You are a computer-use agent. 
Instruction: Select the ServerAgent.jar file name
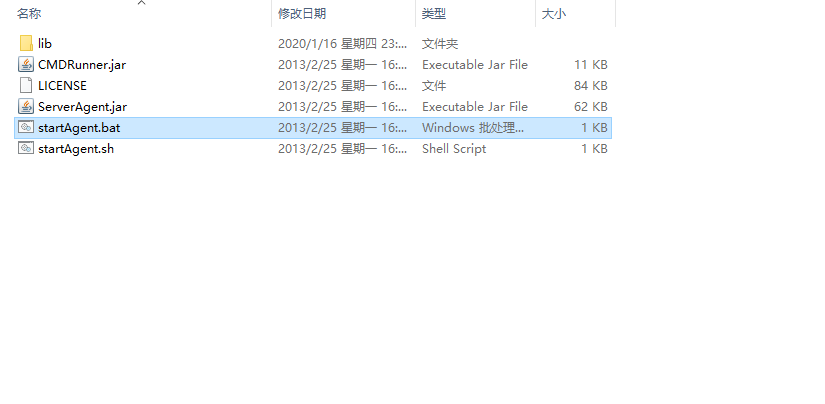(x=83, y=107)
